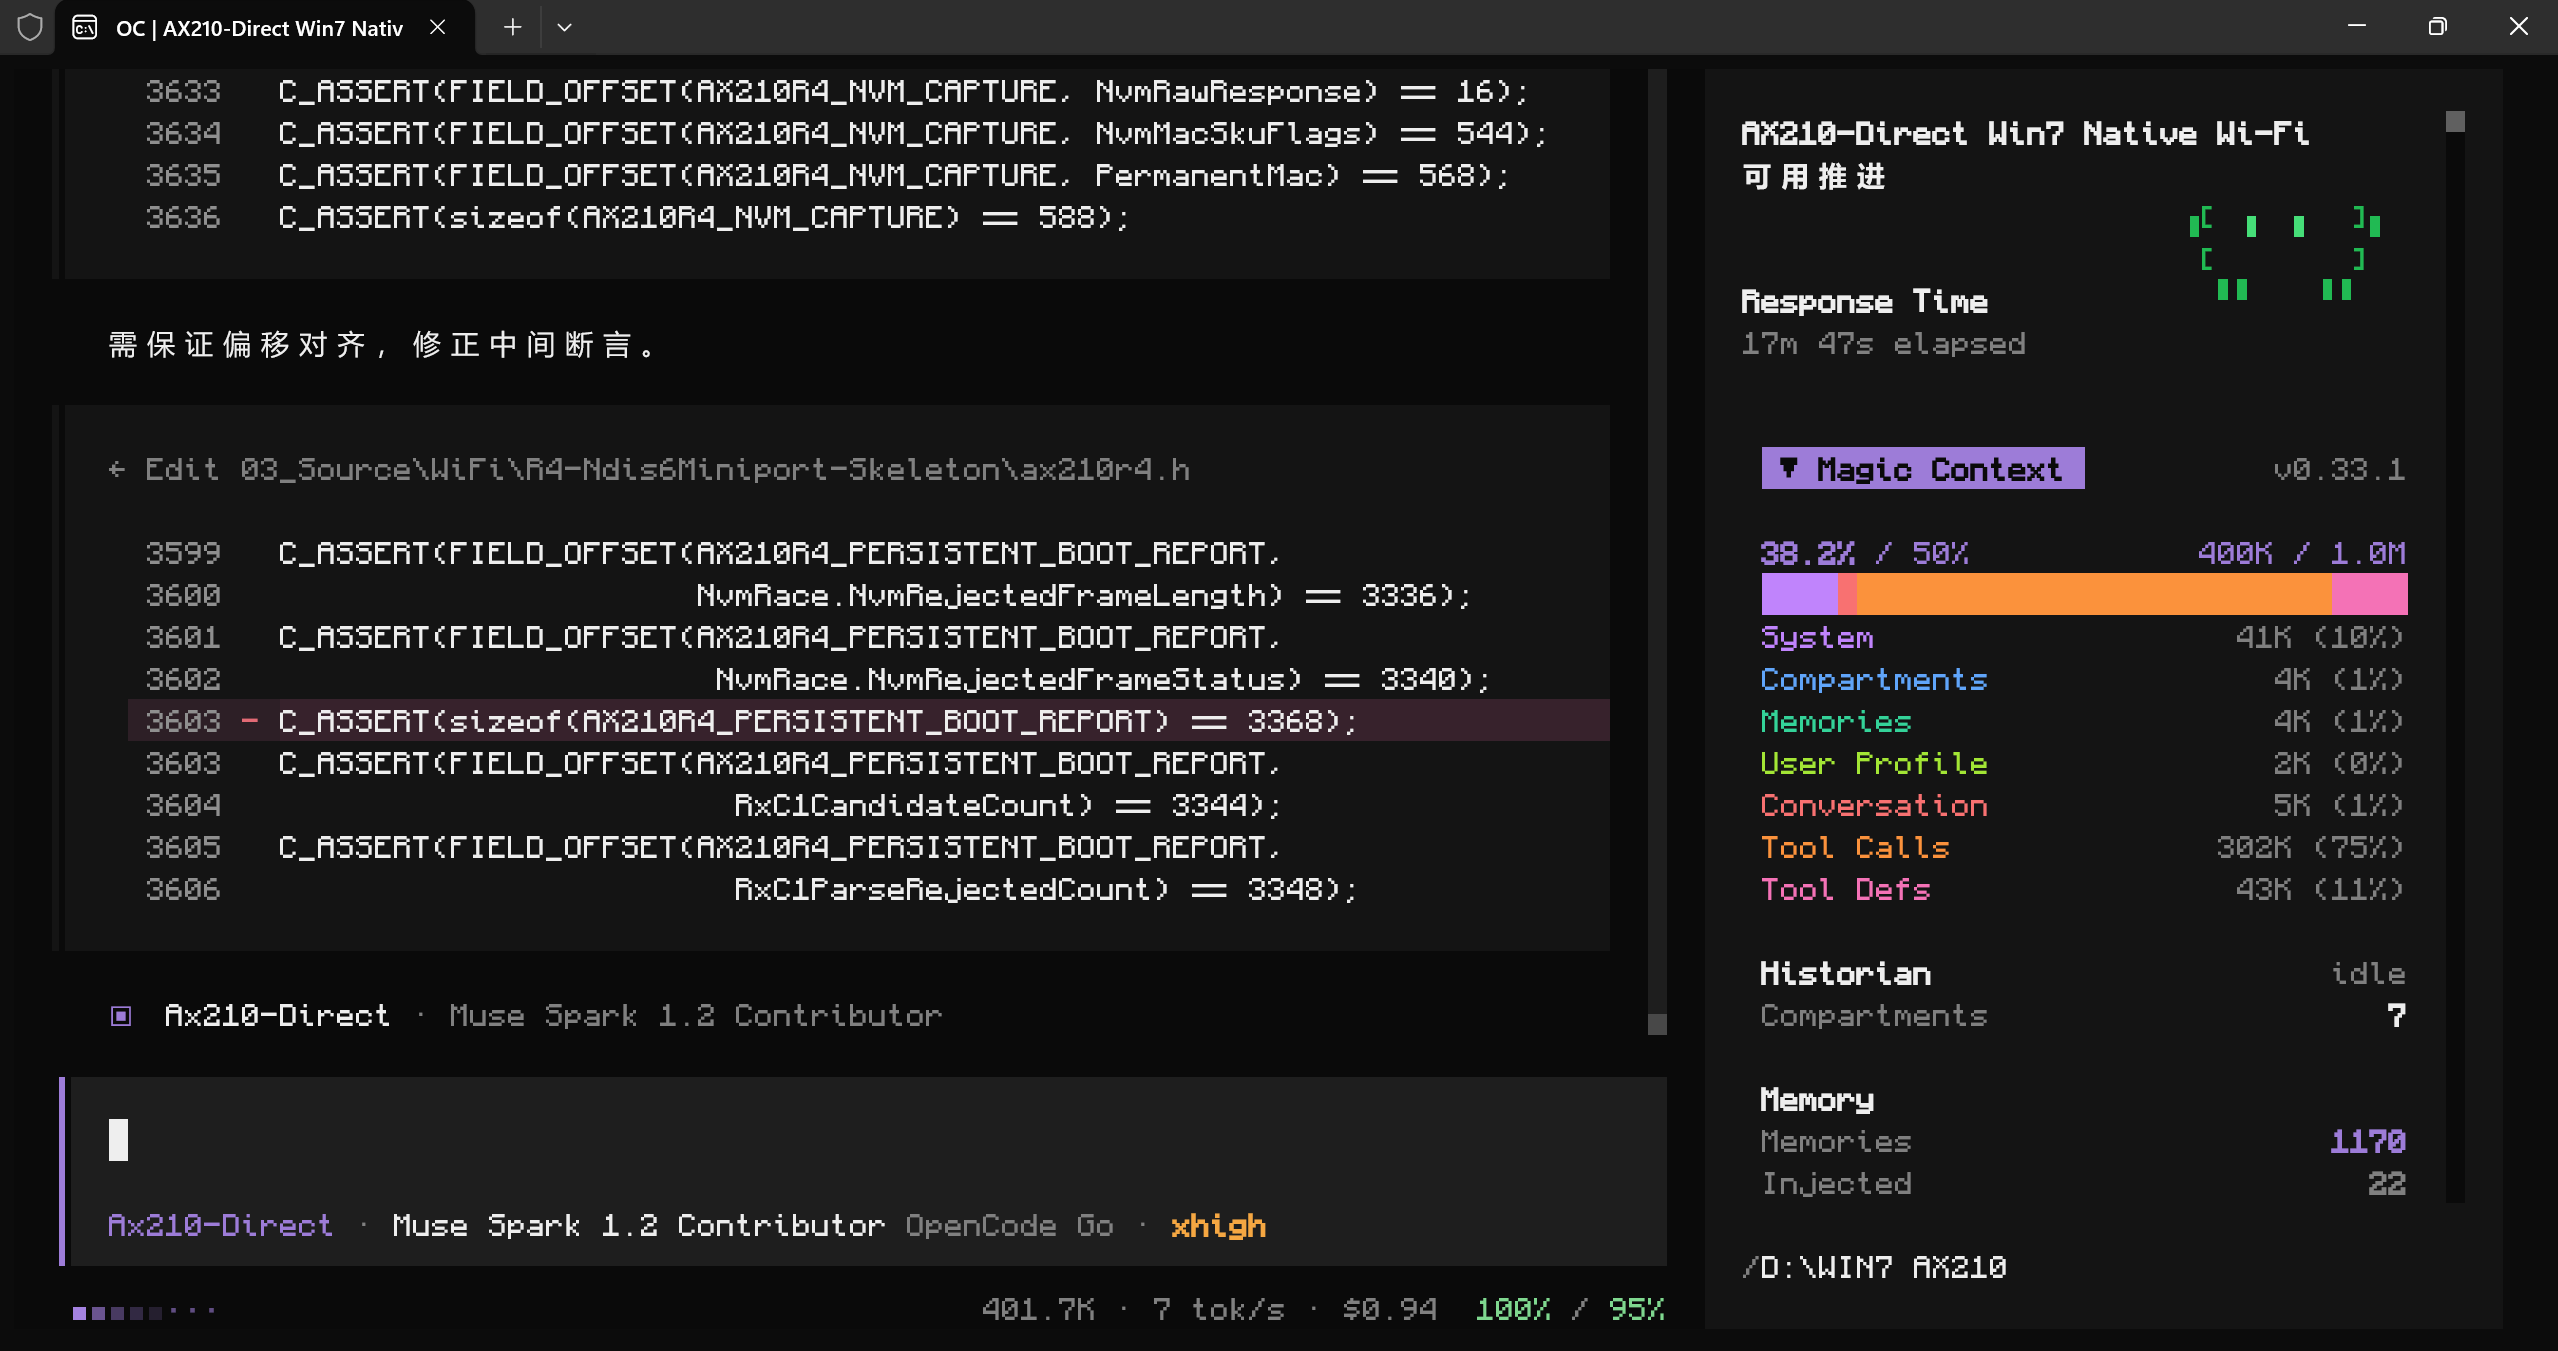Click the User Profile usage row
2558x1351 pixels.
click(x=2082, y=763)
